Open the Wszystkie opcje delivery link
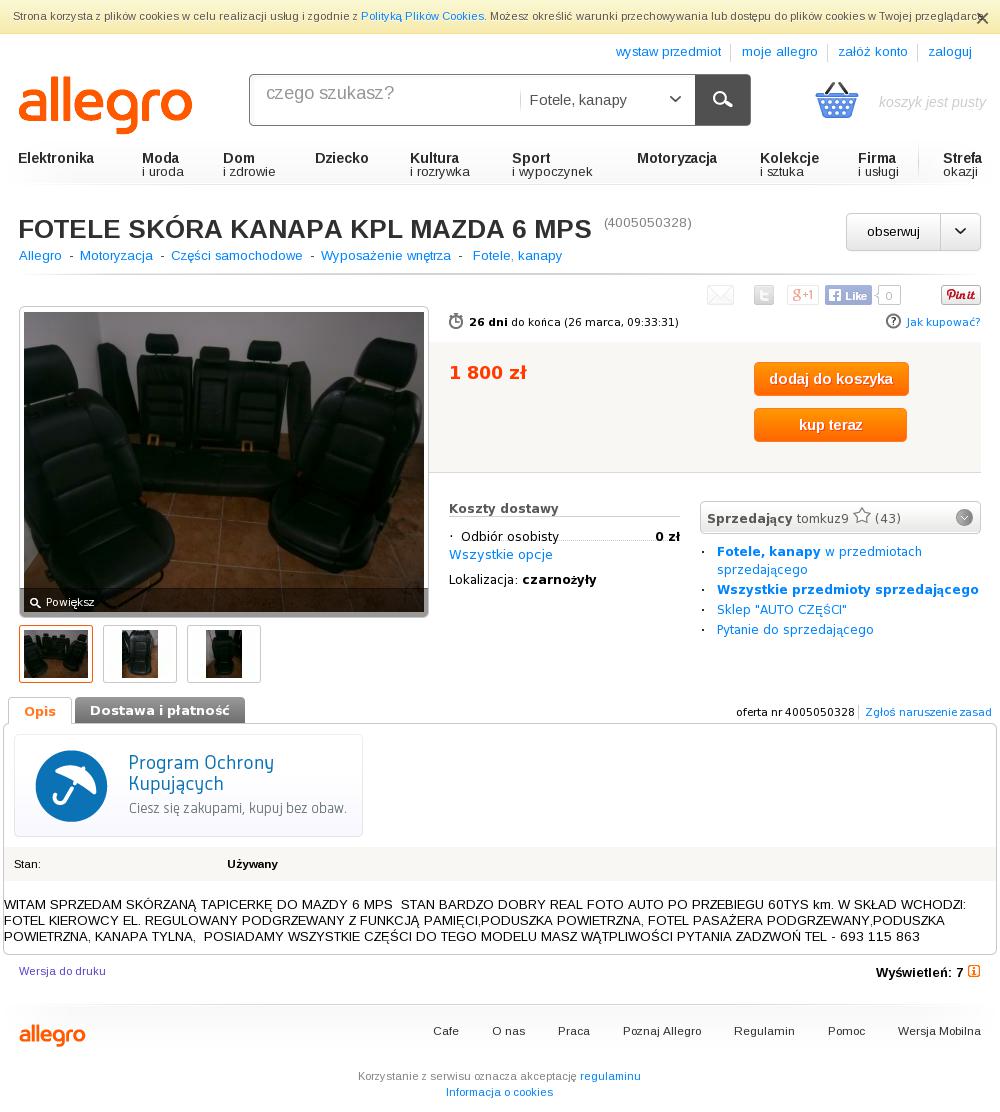Screen dimensions: 1000x1112 pos(501,555)
